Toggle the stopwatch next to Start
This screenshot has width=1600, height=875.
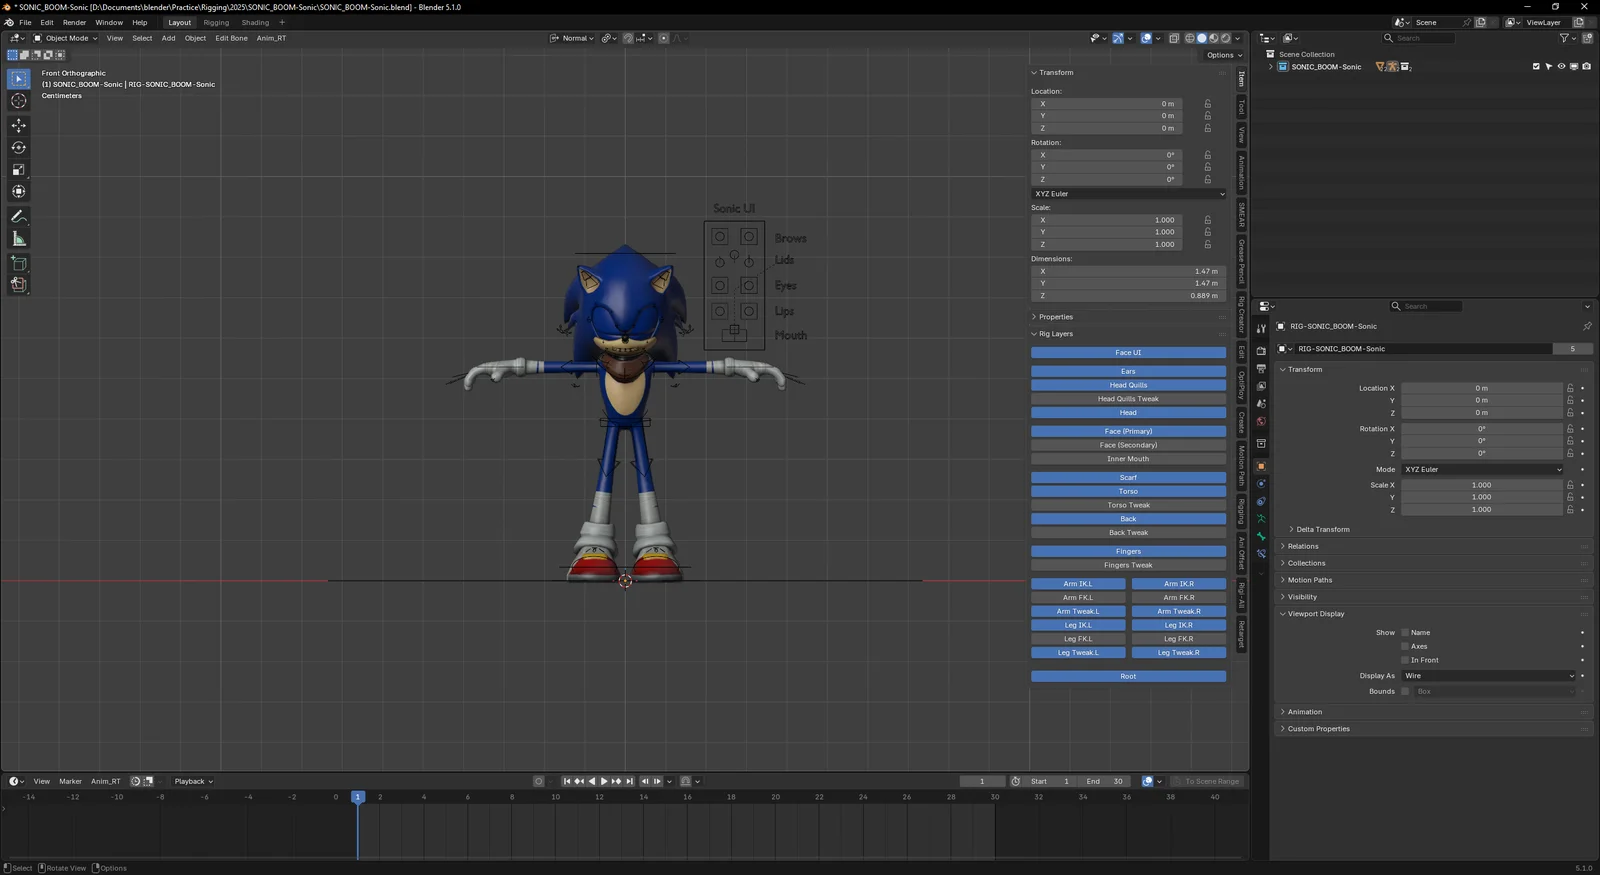pyautogui.click(x=1016, y=781)
